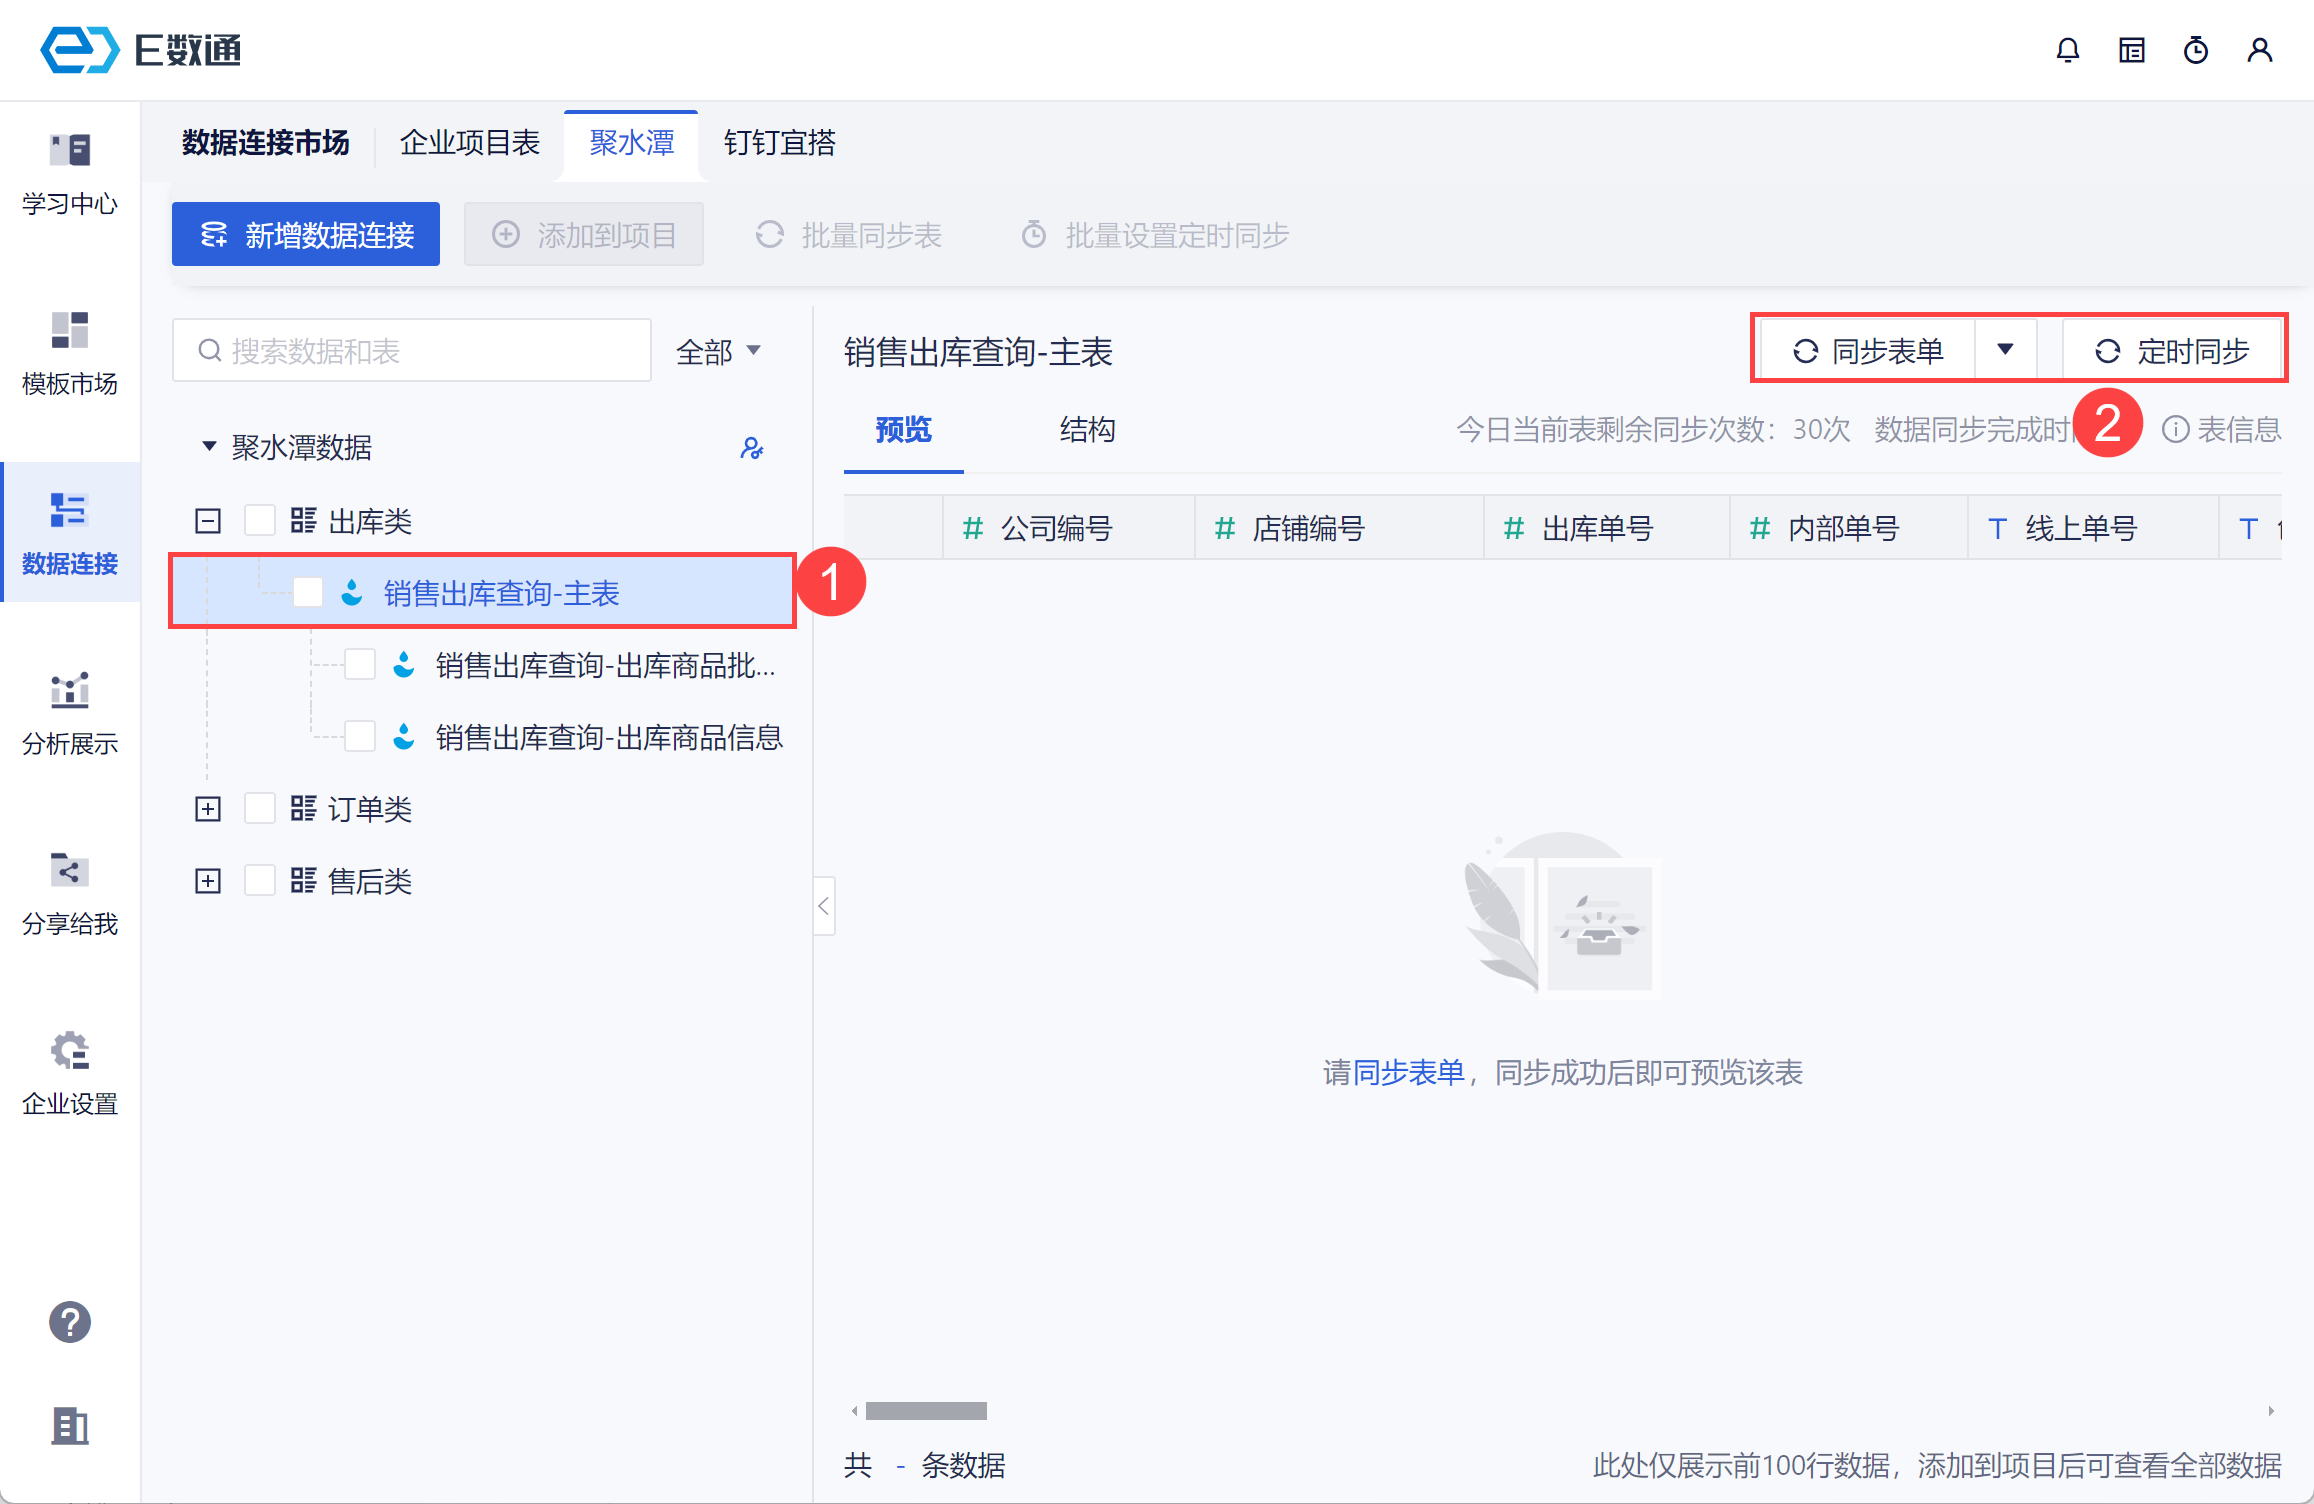Open 学习中心 in the sidebar
Screen dimensions: 2314x1504
[x=70, y=174]
